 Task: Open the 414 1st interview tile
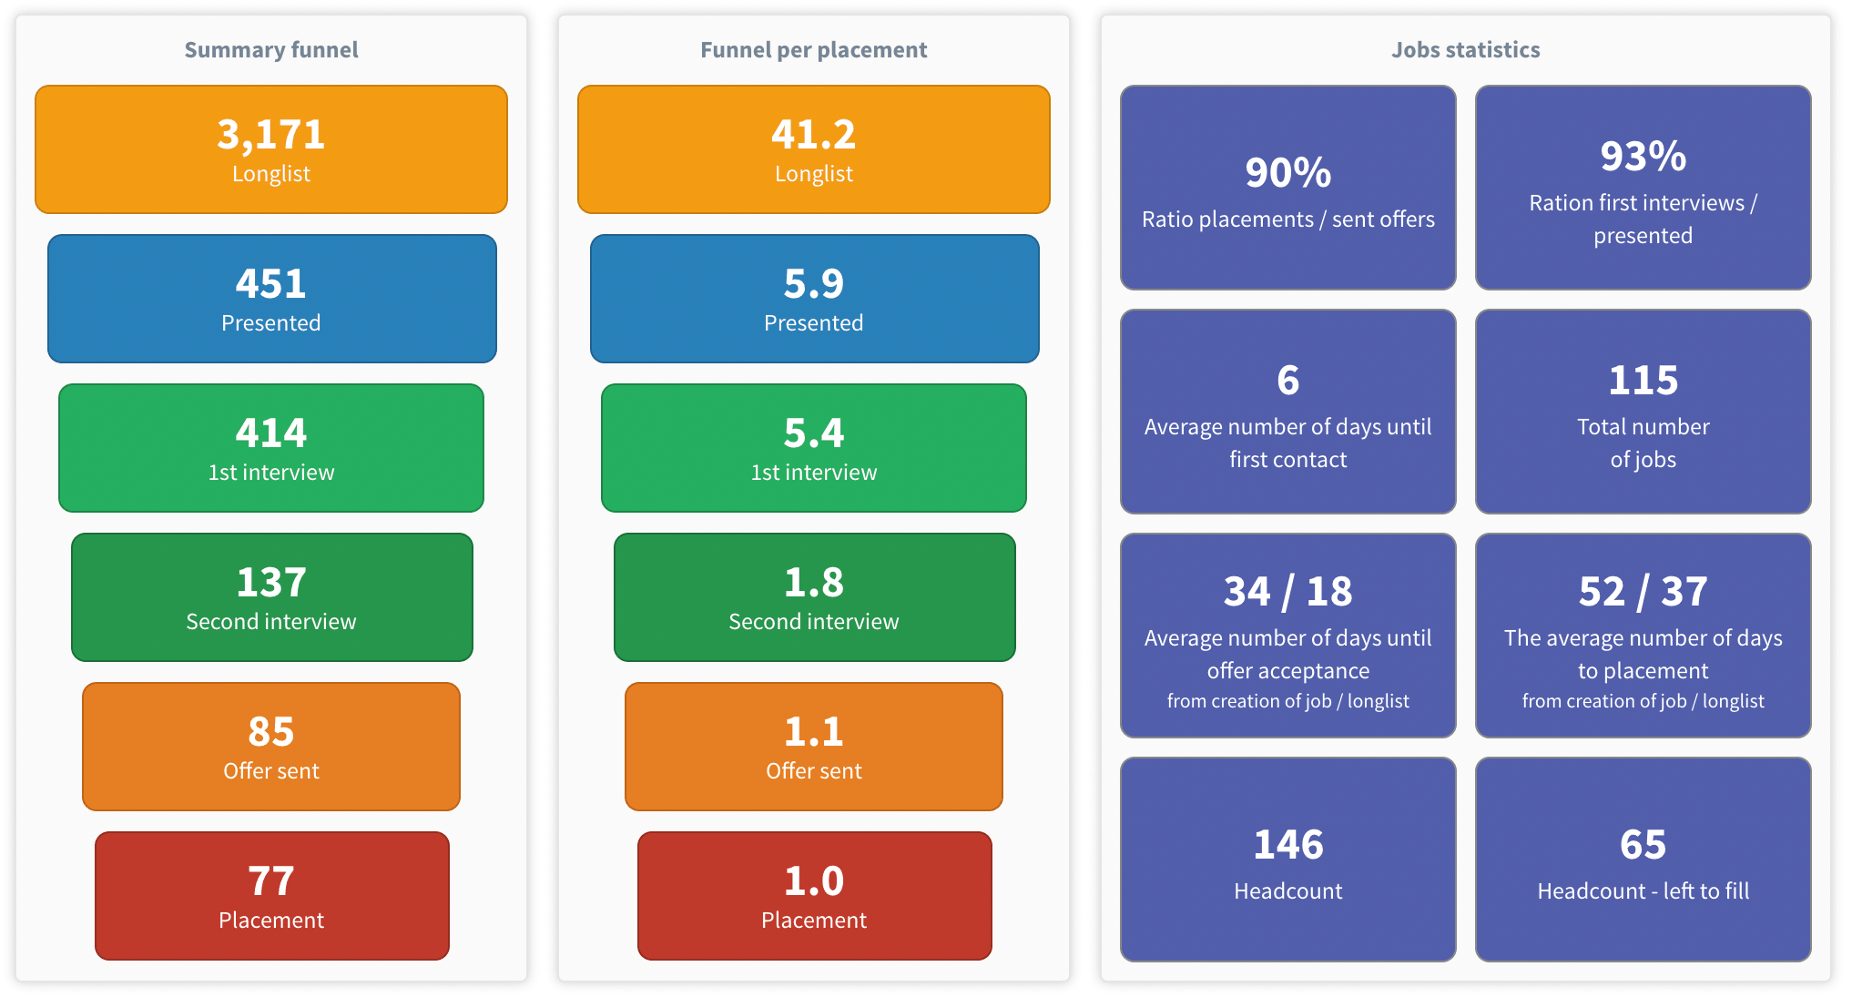pyautogui.click(x=271, y=448)
